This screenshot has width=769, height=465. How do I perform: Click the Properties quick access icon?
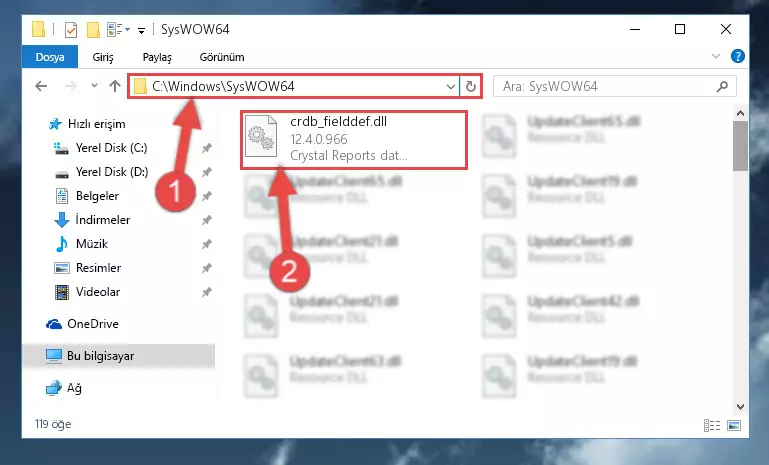(x=71, y=30)
